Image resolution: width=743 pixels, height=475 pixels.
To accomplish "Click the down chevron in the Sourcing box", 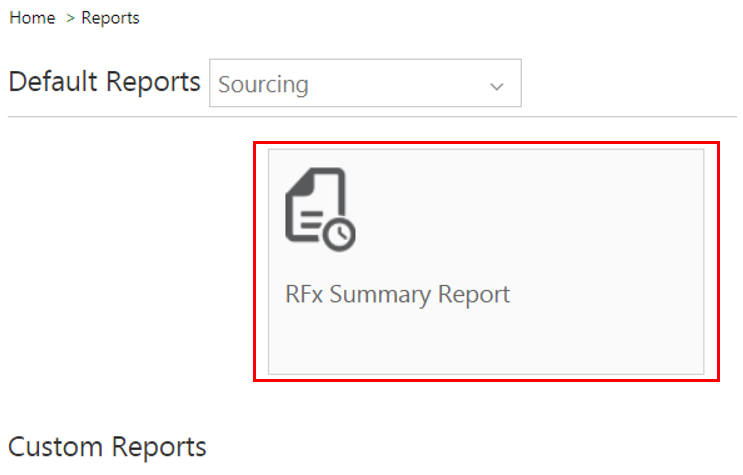I will tap(496, 86).
